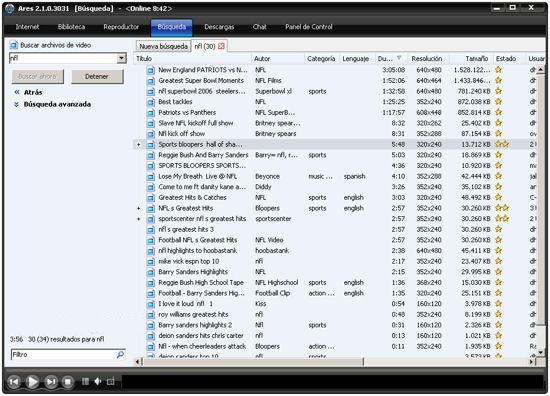Click video icon of Patriots vs Panthers

(150, 113)
